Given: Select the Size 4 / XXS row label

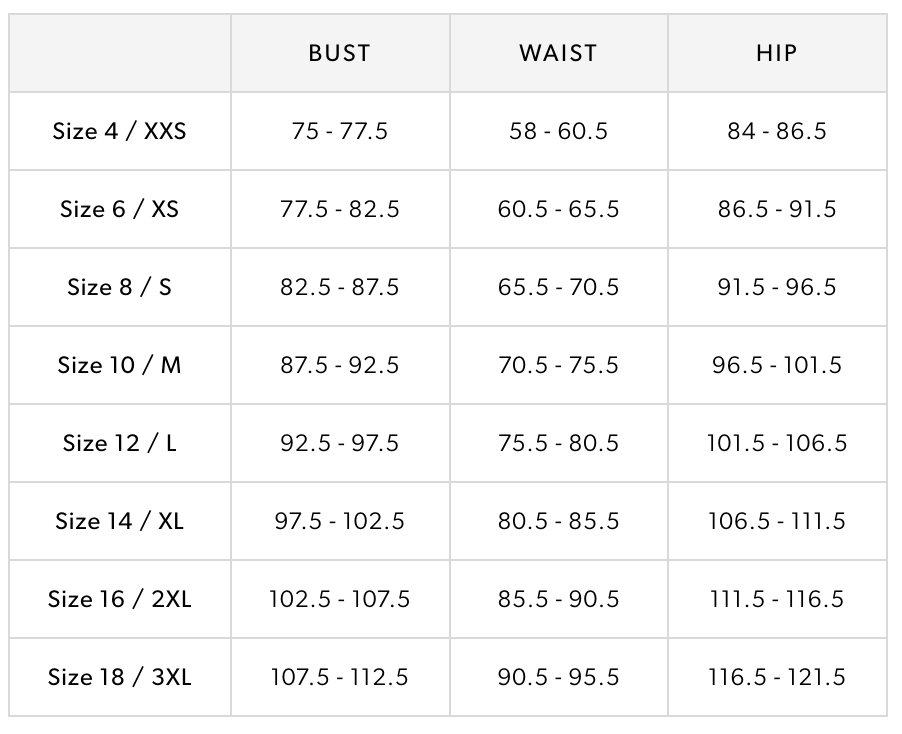Looking at the screenshot, I should coord(120,131).
